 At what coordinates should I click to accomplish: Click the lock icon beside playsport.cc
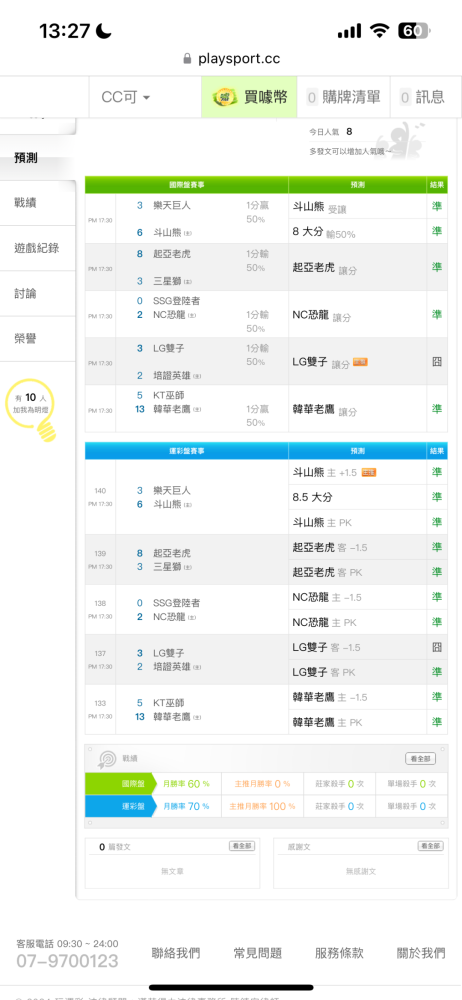187,59
